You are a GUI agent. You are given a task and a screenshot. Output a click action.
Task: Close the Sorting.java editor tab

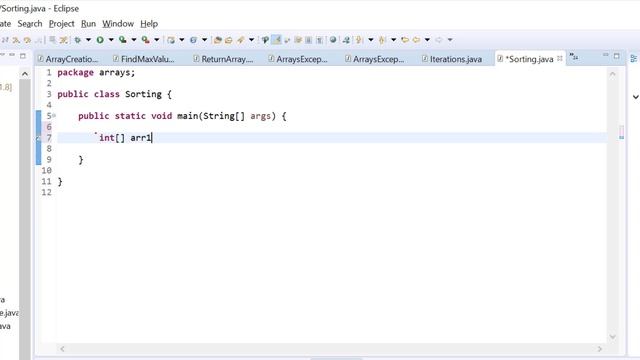click(560, 59)
